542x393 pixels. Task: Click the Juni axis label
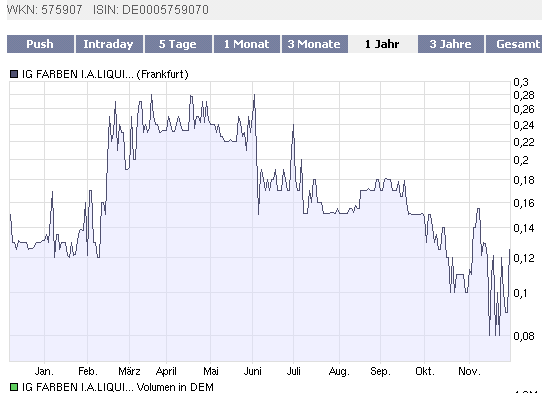pos(253,372)
